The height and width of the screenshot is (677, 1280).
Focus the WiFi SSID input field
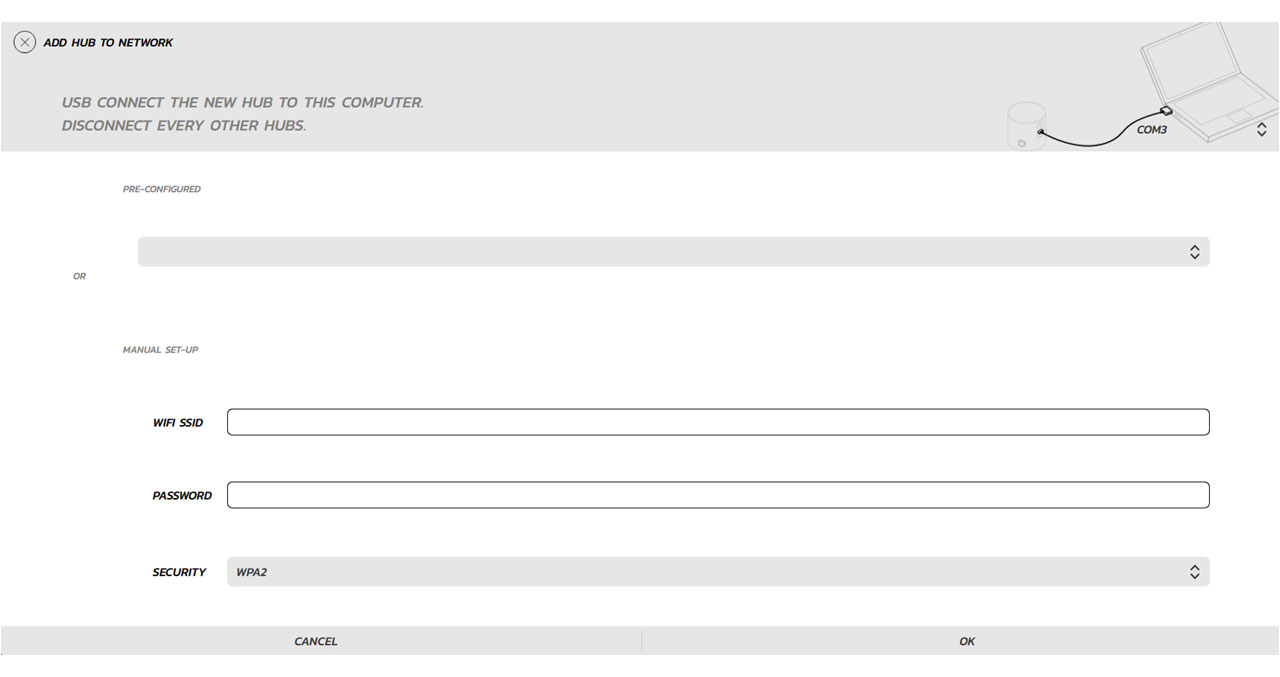(718, 422)
